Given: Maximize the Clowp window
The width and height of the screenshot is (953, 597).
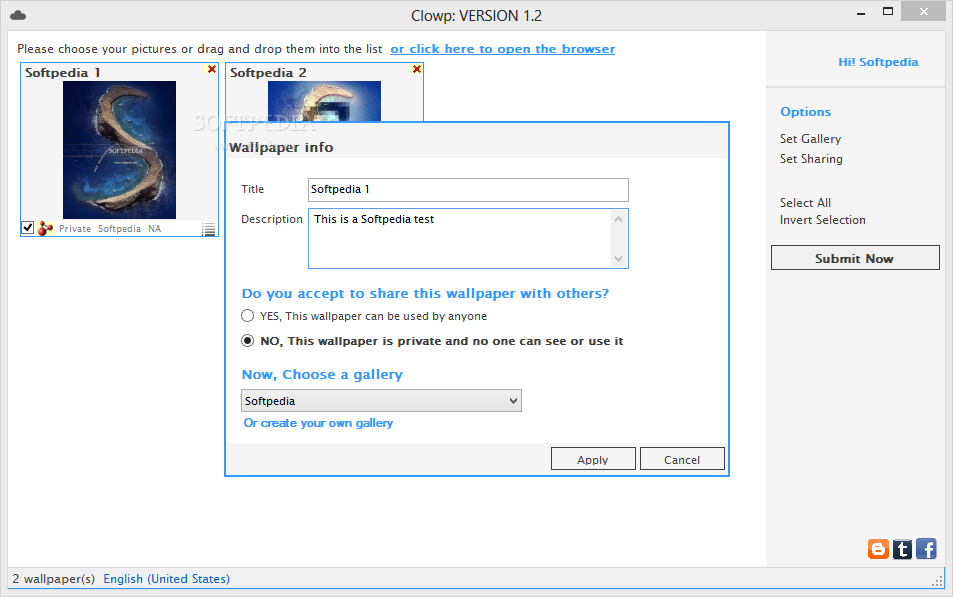Looking at the screenshot, I should [x=888, y=12].
